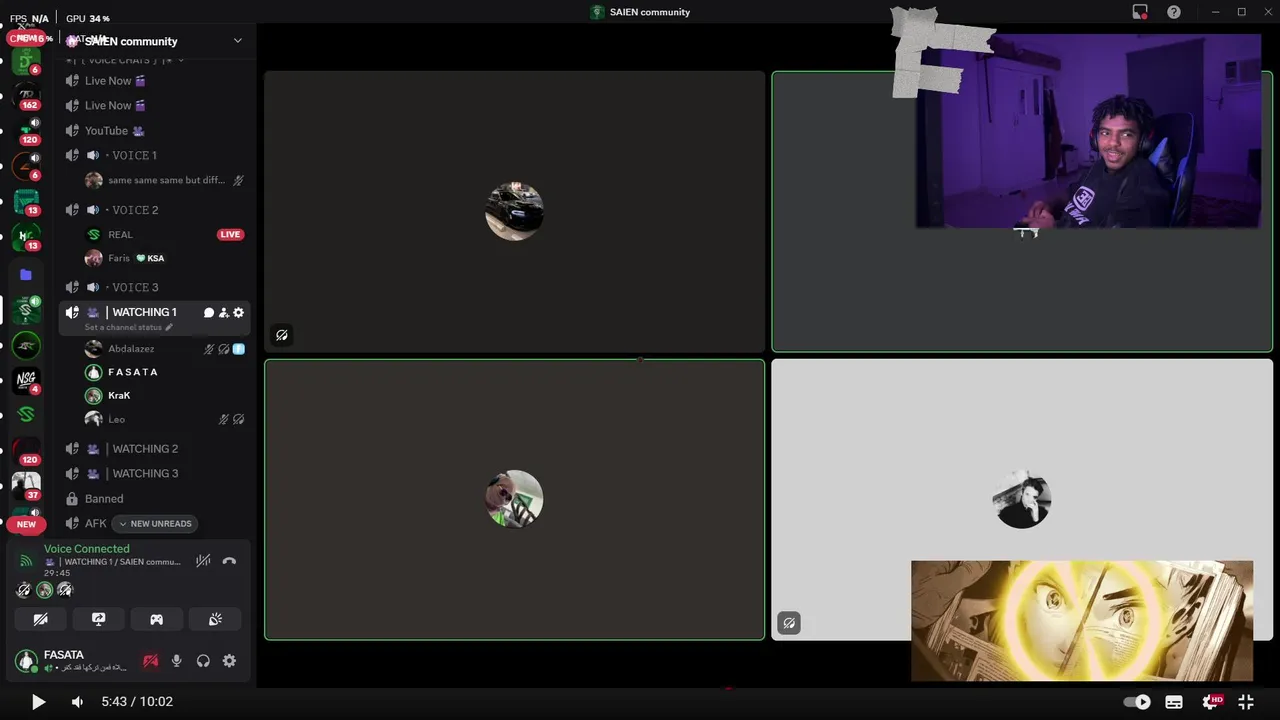Image resolution: width=1280 pixels, height=720 pixels.
Task: Expand the SAIEN community server dropdown
Action: point(237,41)
